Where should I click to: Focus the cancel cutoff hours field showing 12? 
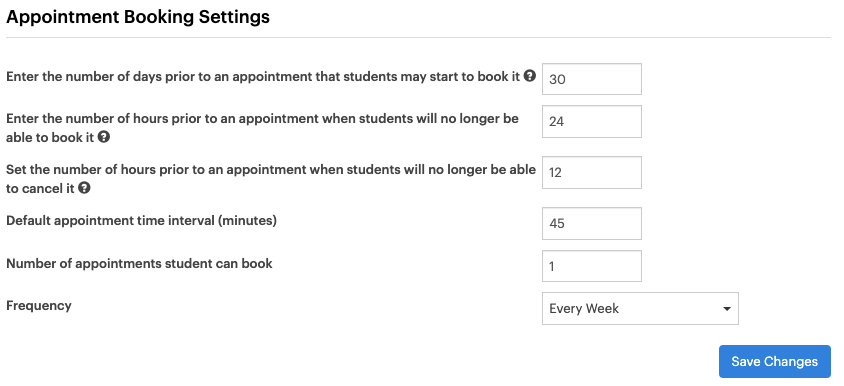[592, 172]
